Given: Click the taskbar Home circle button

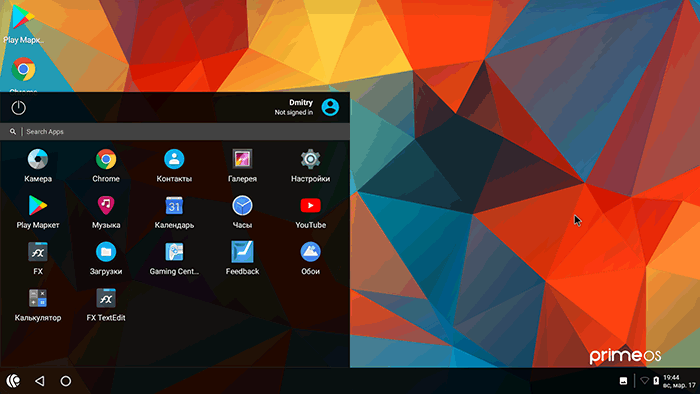Looking at the screenshot, I should coord(66,381).
